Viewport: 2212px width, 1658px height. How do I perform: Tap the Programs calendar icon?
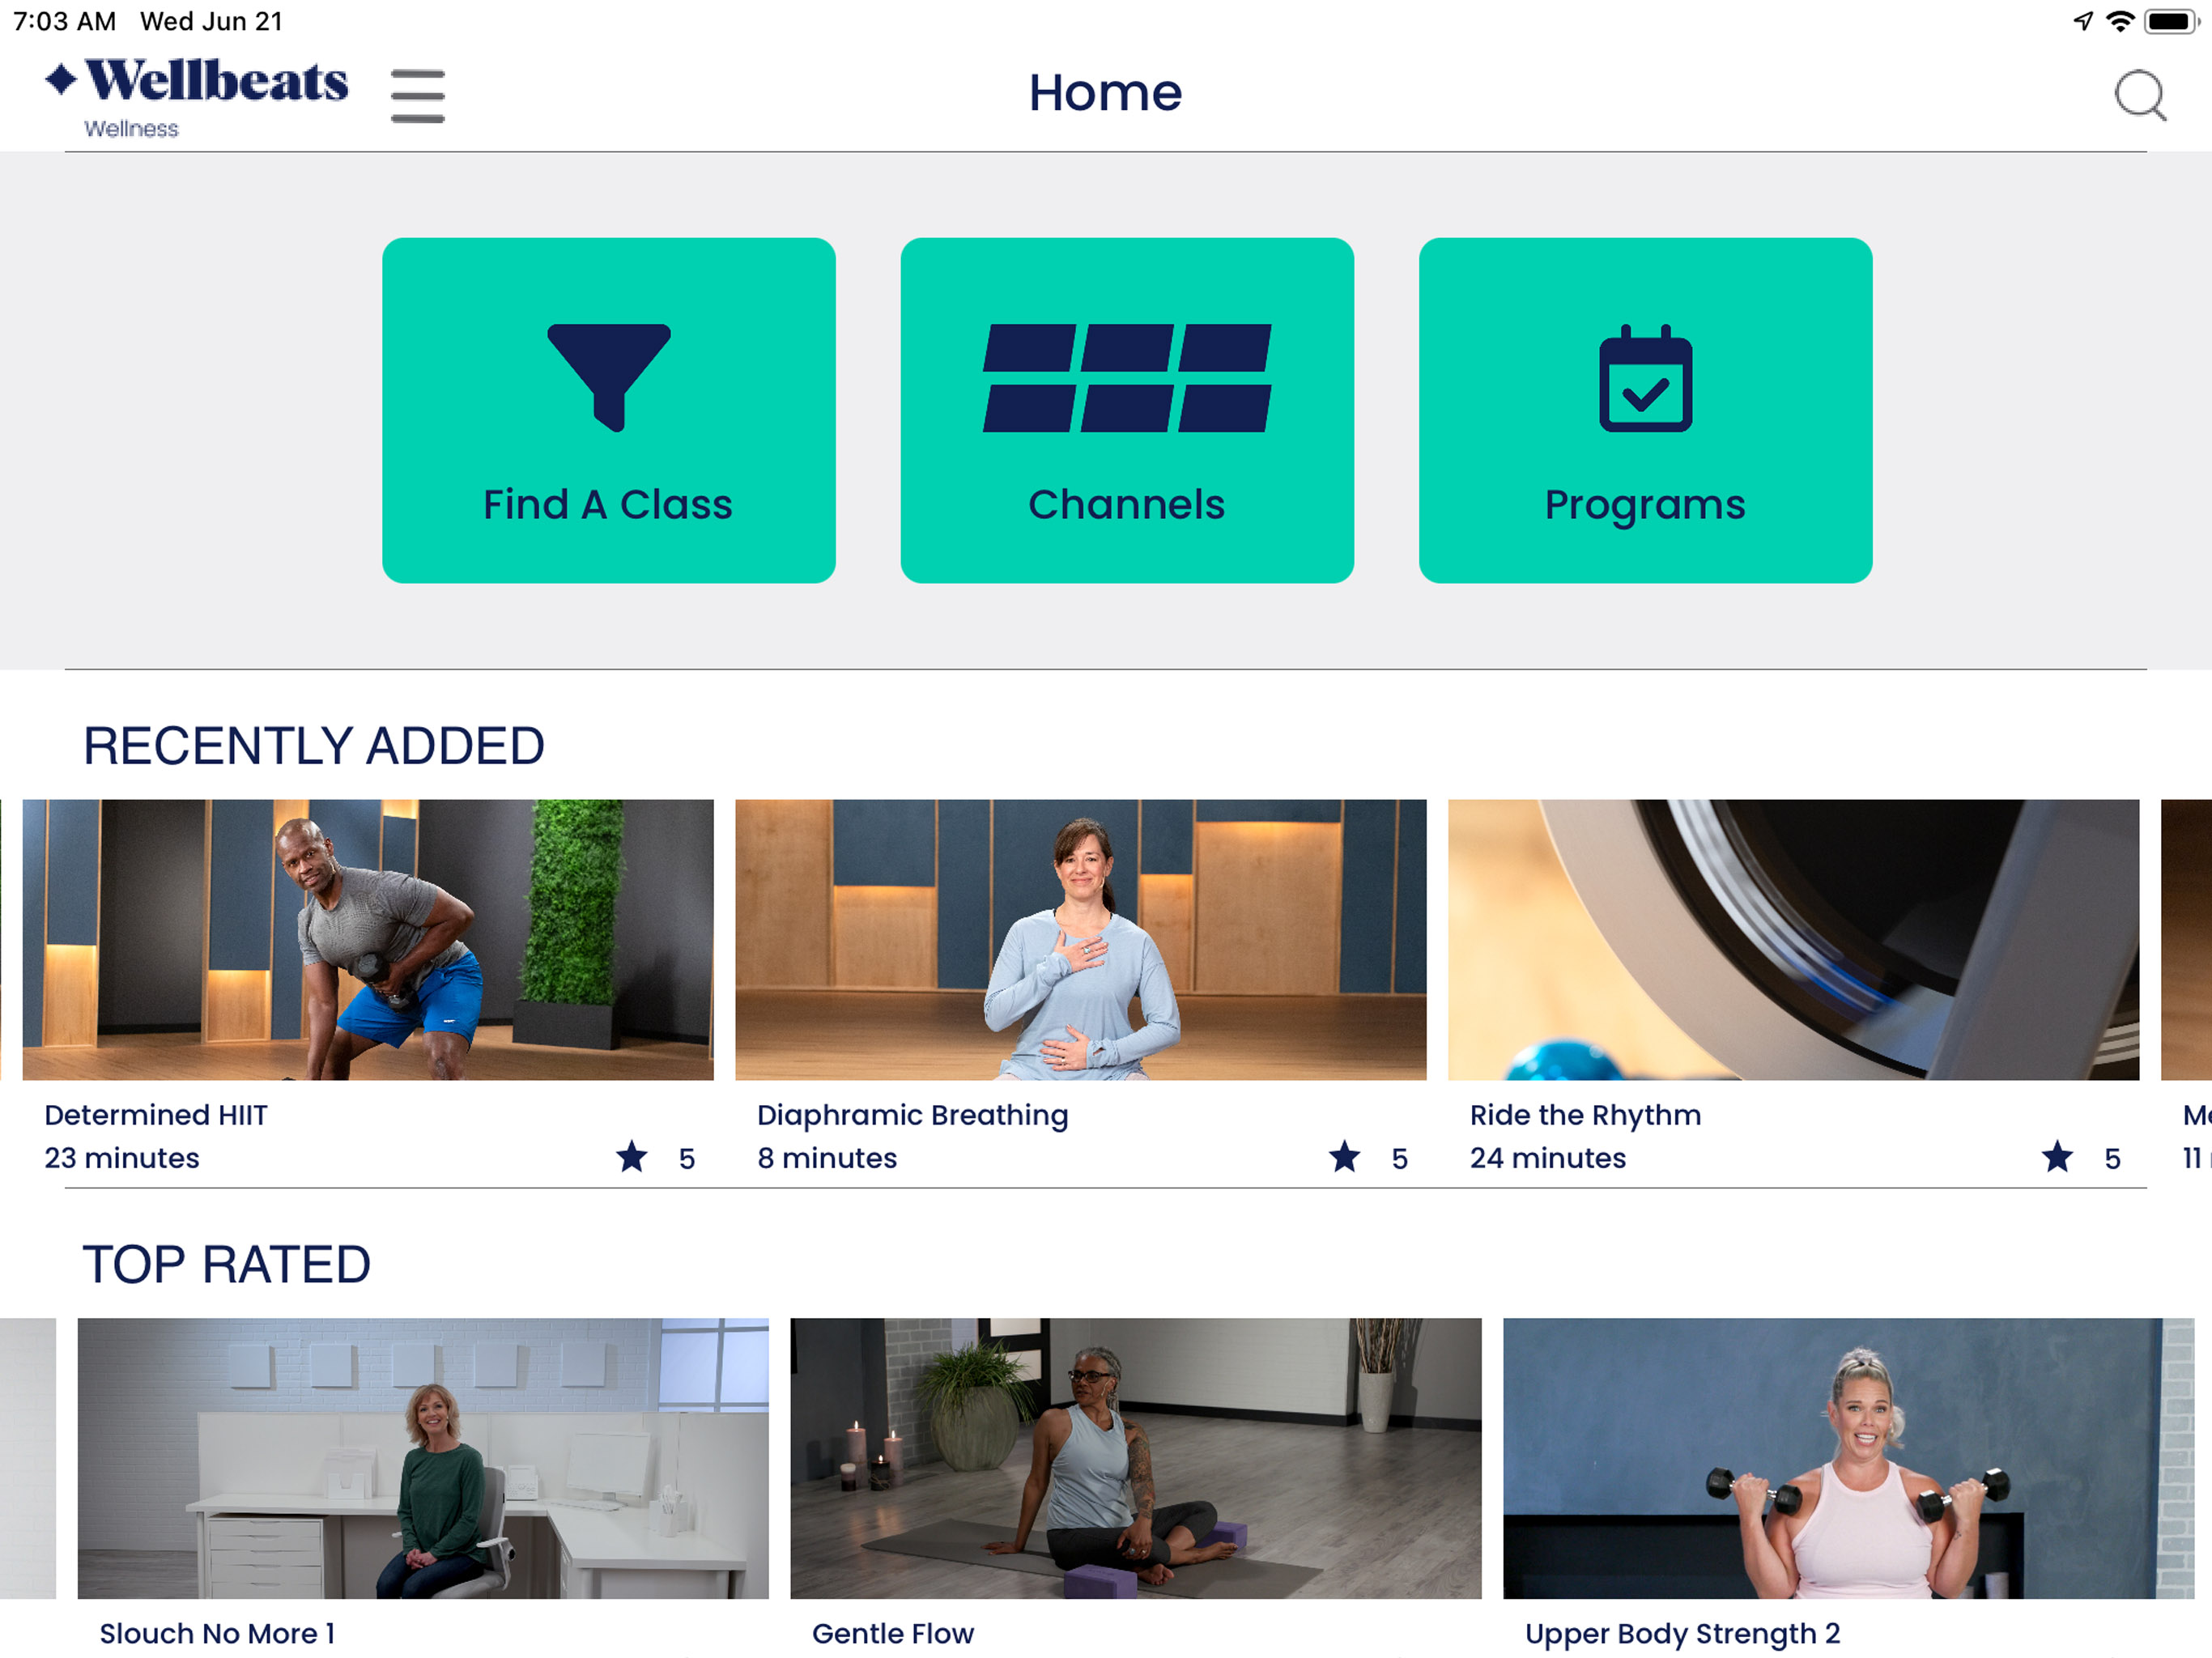pos(1645,377)
